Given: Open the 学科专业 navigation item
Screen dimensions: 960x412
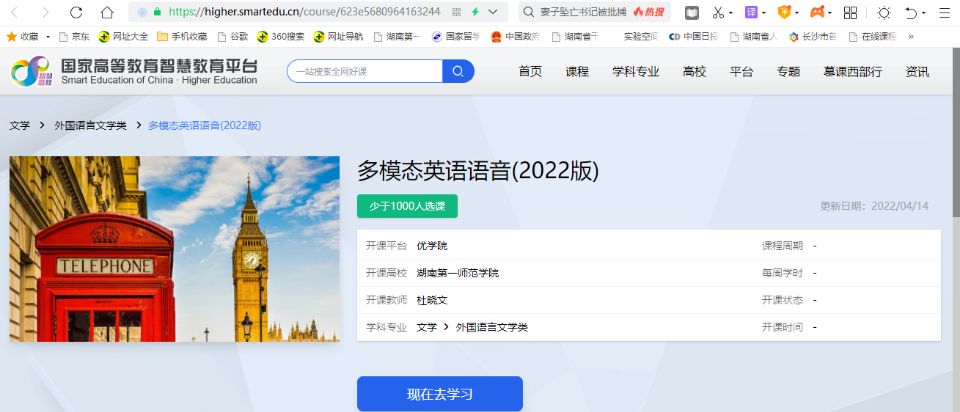Looking at the screenshot, I should coord(636,71).
